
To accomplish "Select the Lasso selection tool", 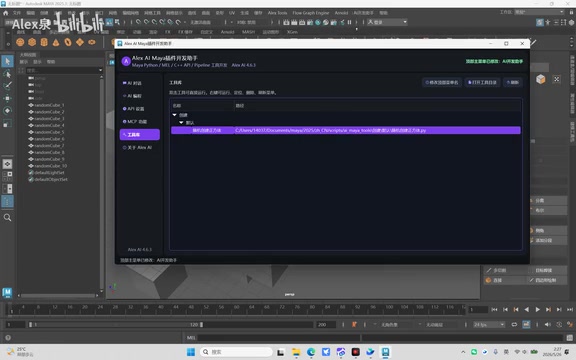I will (x=7, y=74).
